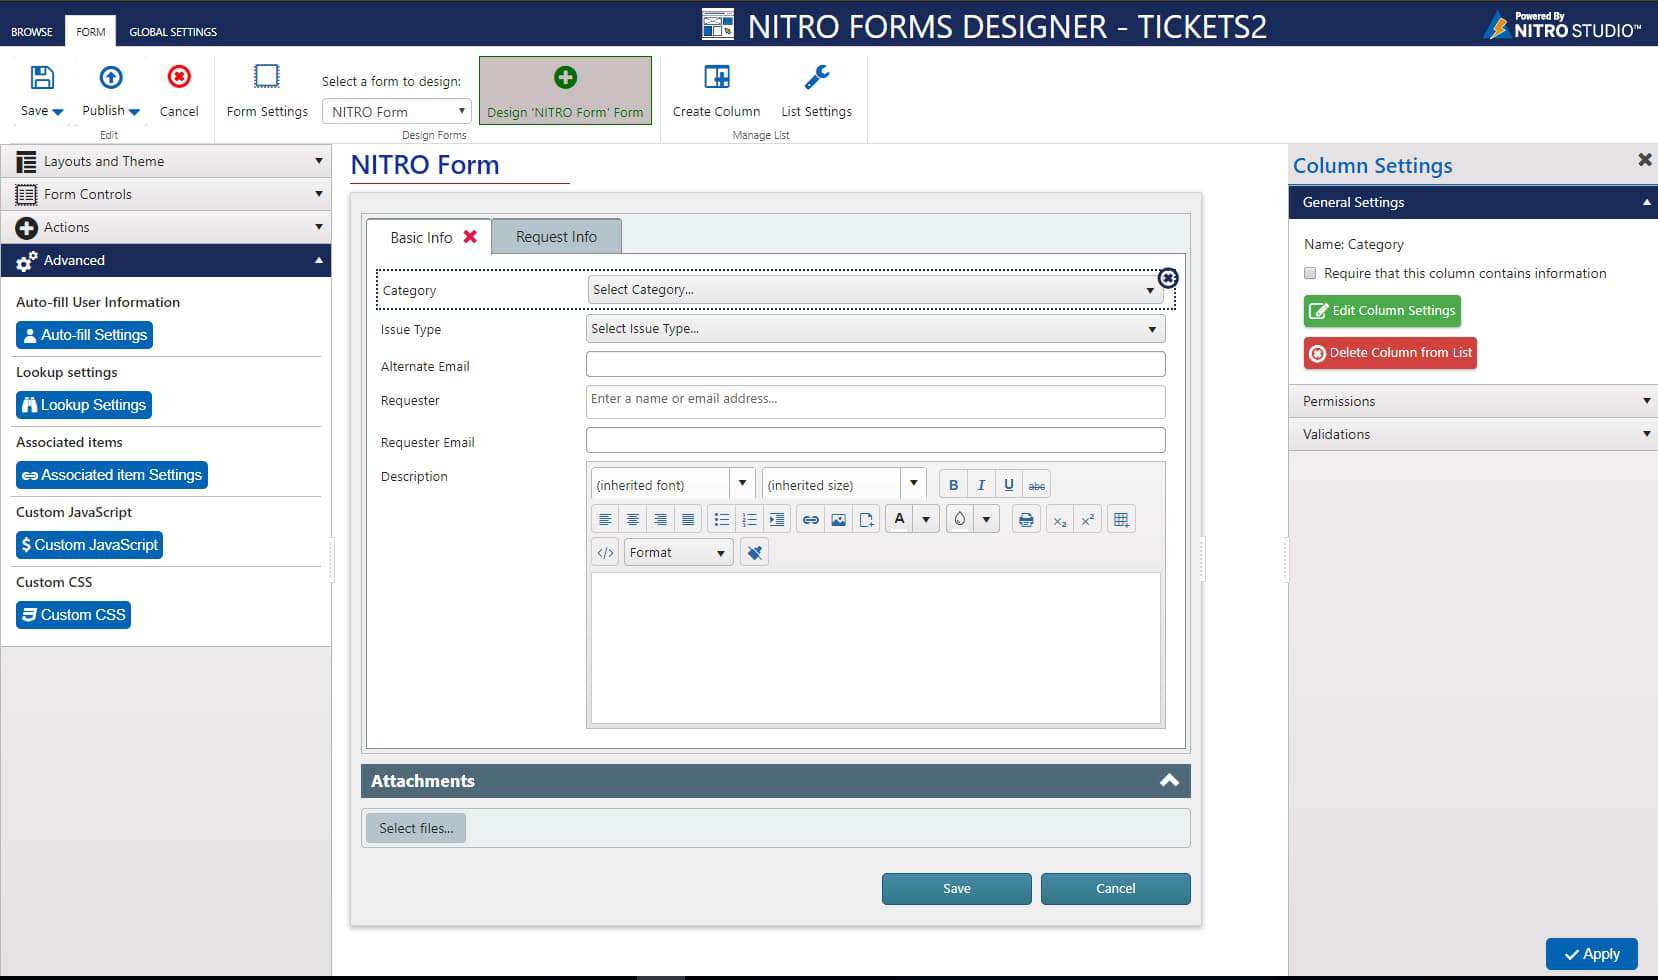Click Apply in Column Settings panel
Screen dimensions: 1658x980
1591,954
